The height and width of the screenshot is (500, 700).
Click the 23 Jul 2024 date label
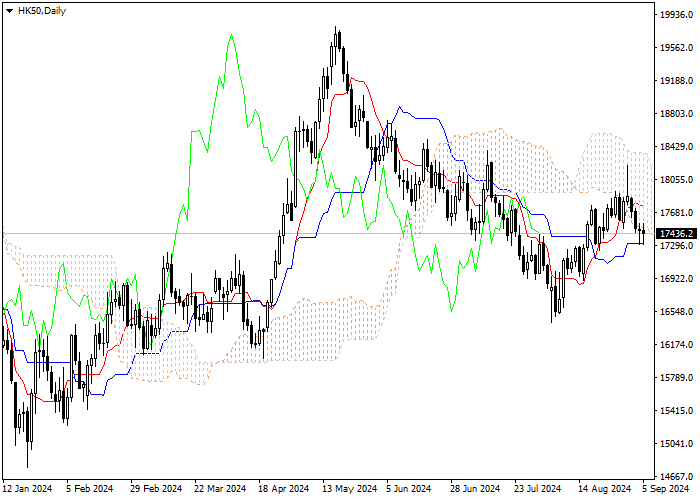pyautogui.click(x=538, y=489)
